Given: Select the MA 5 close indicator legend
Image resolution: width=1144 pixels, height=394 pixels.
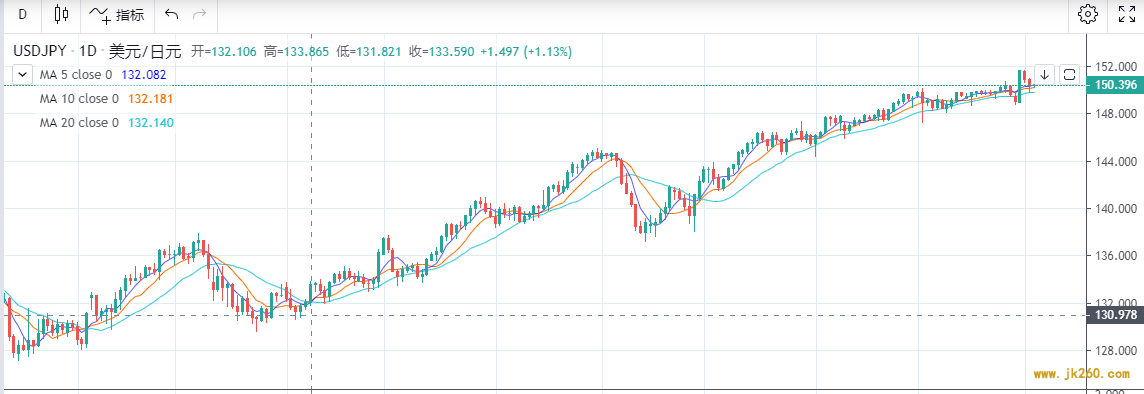Looking at the screenshot, I should [77, 74].
